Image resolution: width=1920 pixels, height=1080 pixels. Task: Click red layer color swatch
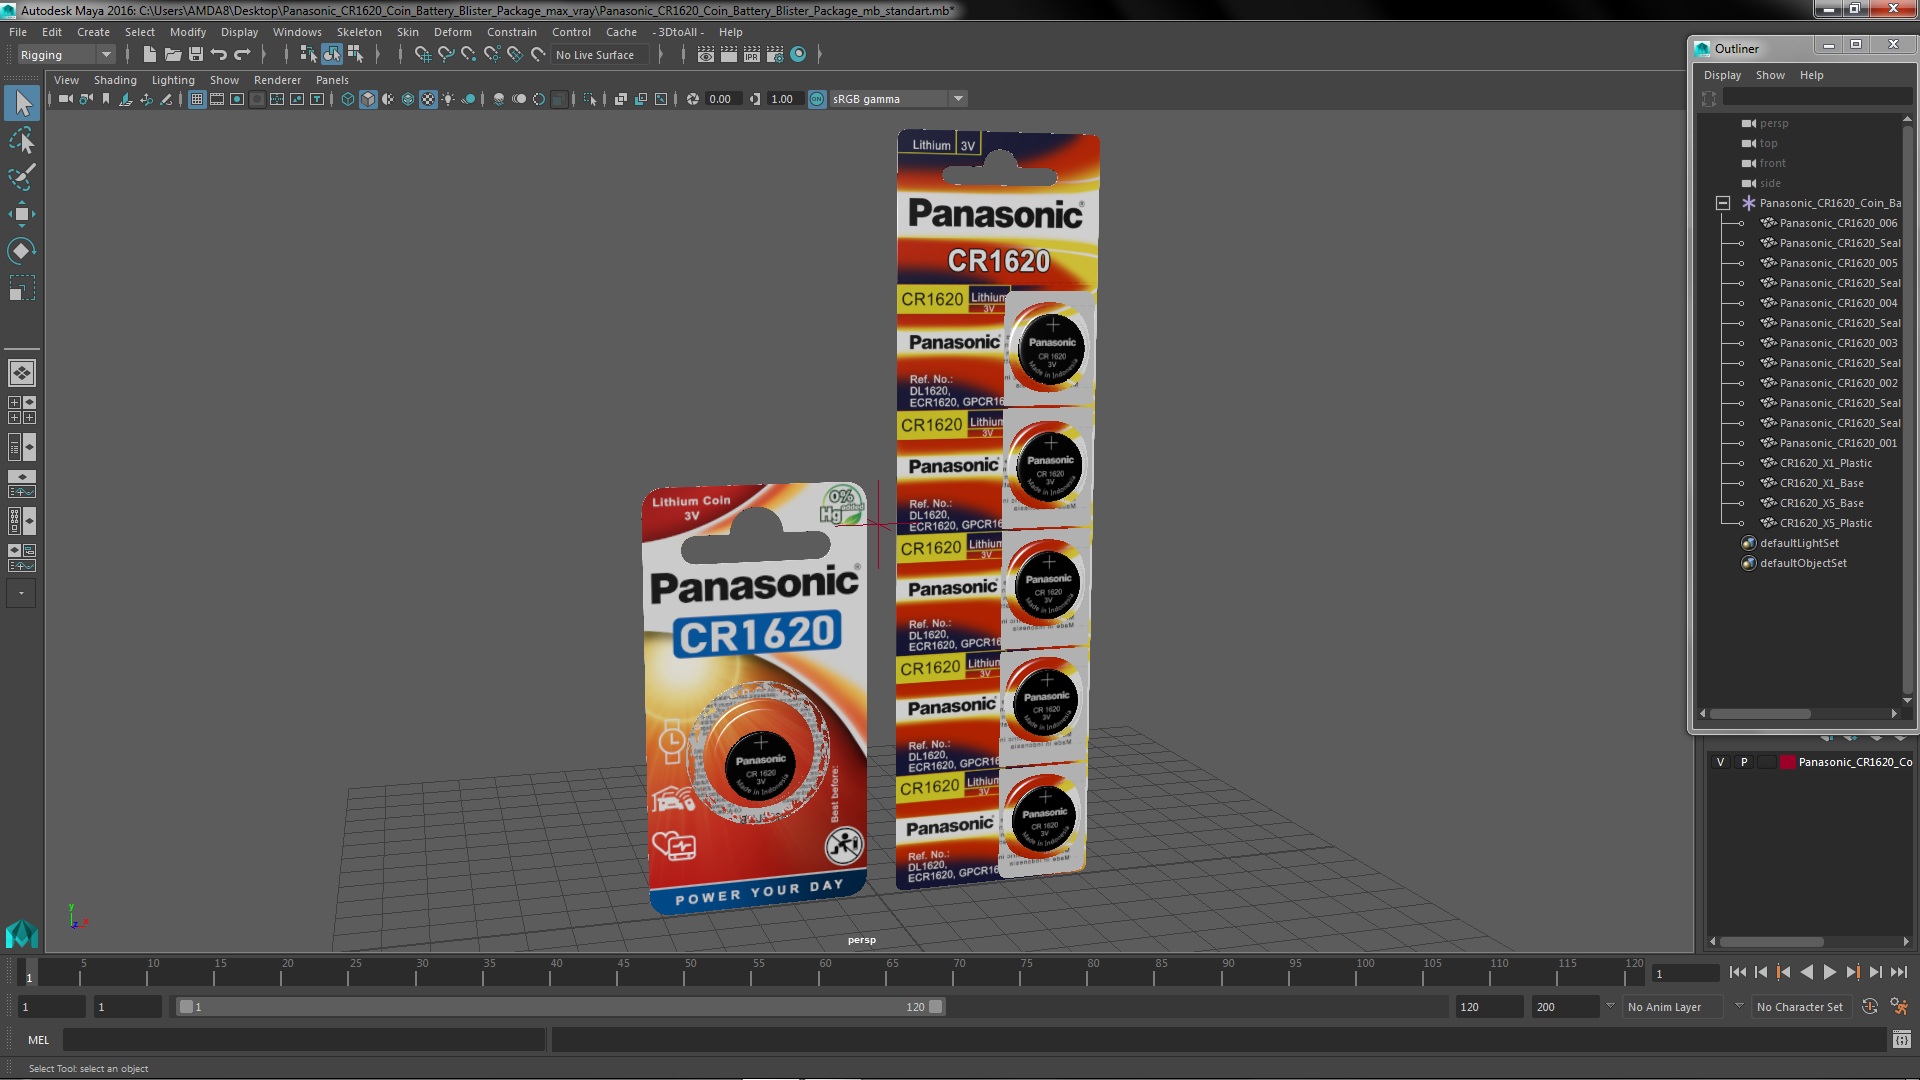[x=1787, y=762]
